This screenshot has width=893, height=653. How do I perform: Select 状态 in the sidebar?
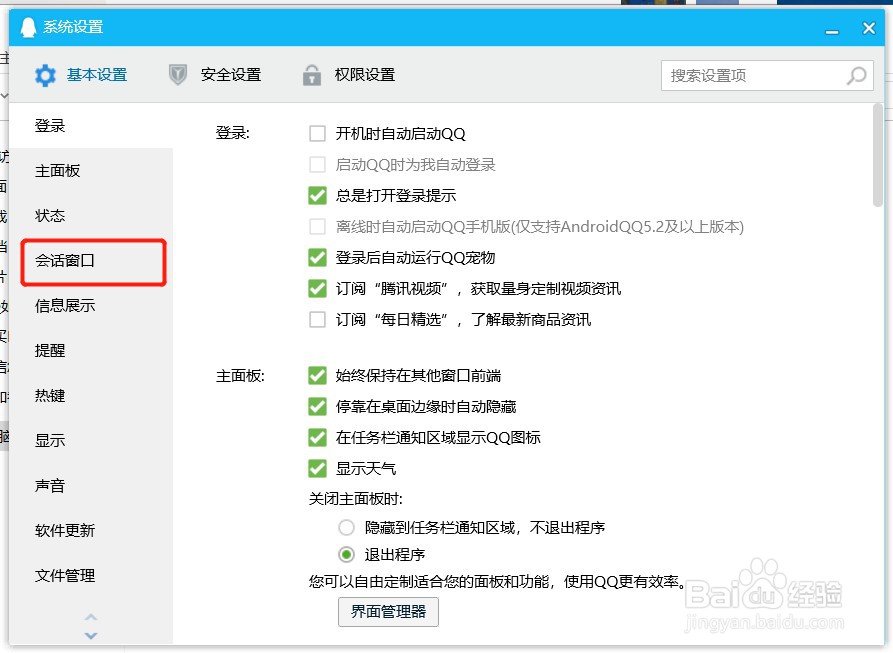point(91,216)
